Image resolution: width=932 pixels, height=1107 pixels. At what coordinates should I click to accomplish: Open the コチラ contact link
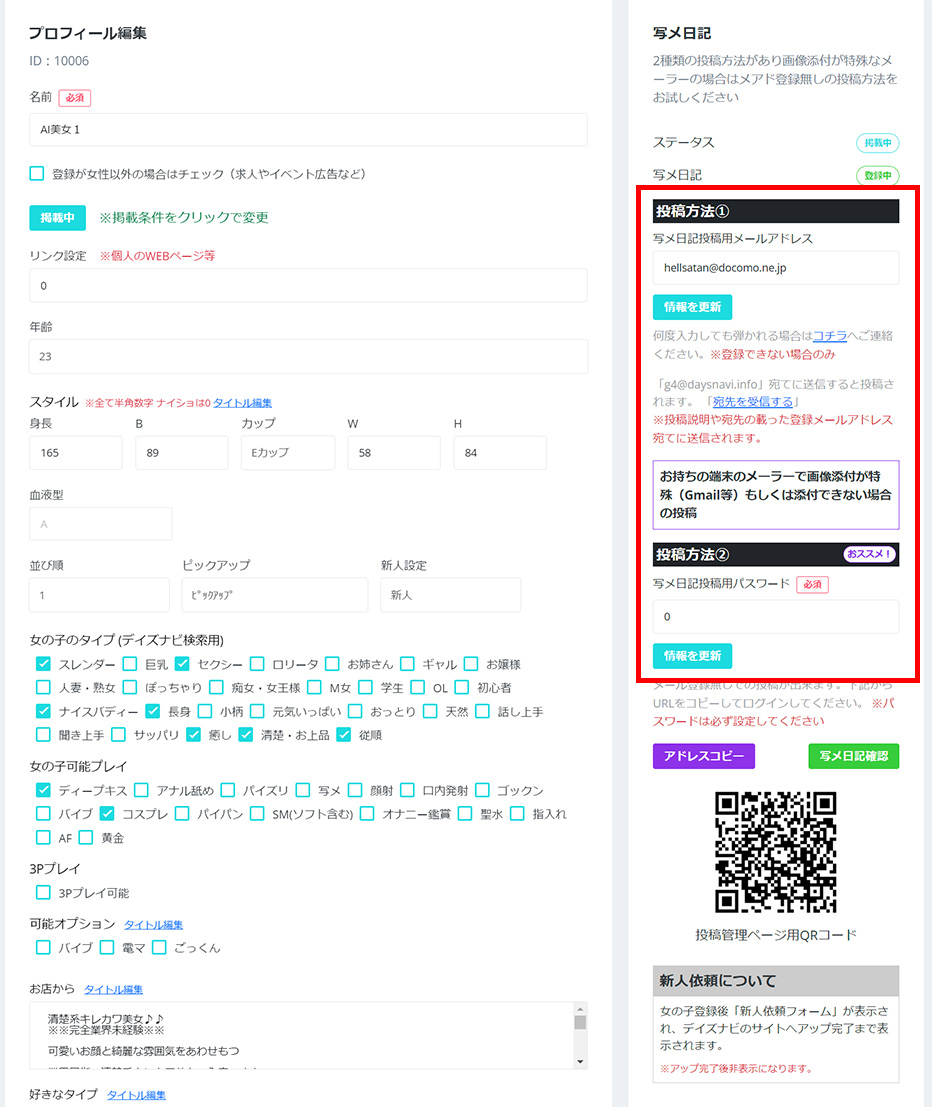pyautogui.click(x=830, y=336)
